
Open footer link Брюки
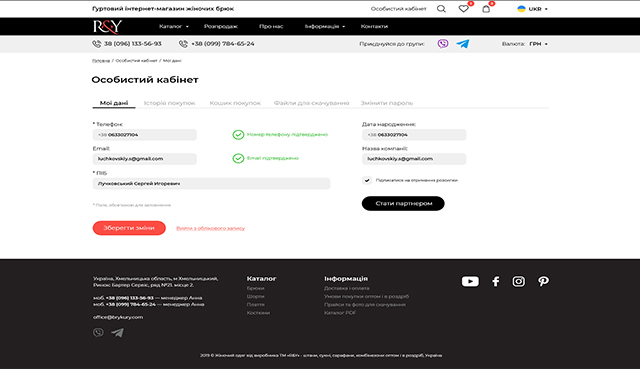click(x=256, y=288)
